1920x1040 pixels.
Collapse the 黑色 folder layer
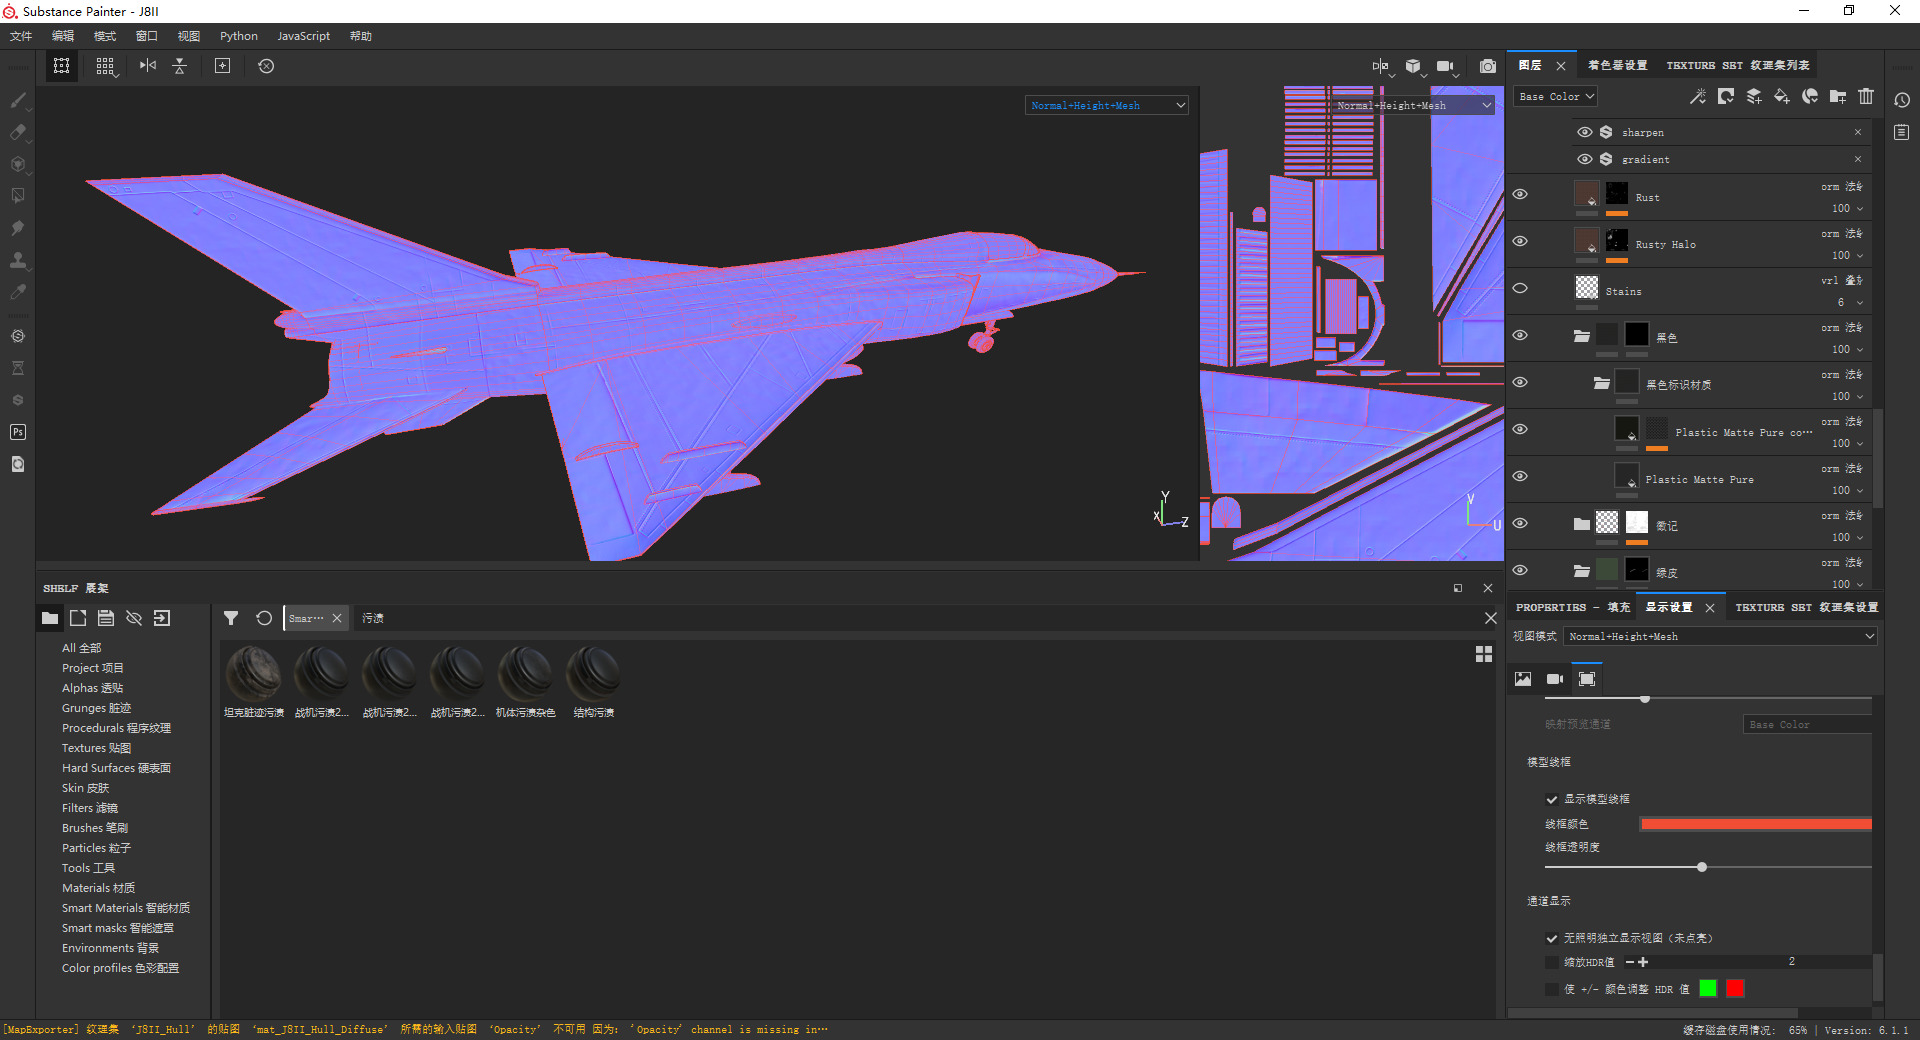click(1581, 336)
